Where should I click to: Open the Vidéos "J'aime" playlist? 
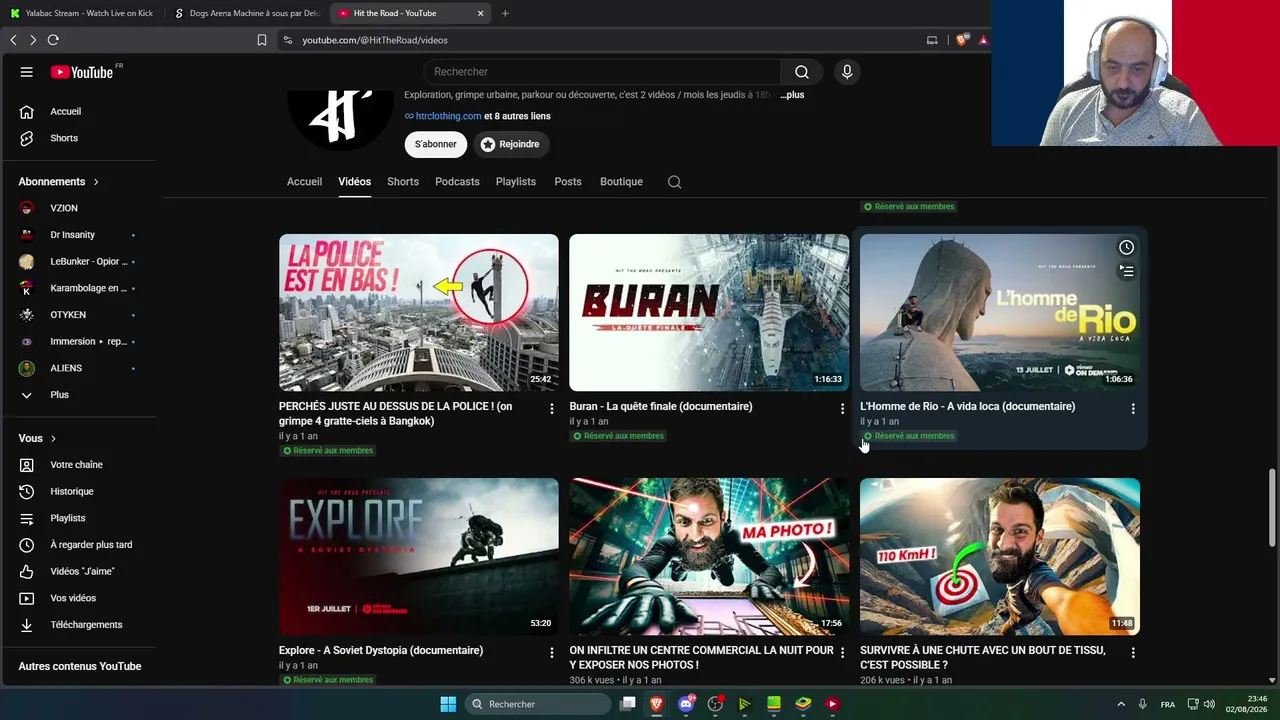[x=82, y=571]
